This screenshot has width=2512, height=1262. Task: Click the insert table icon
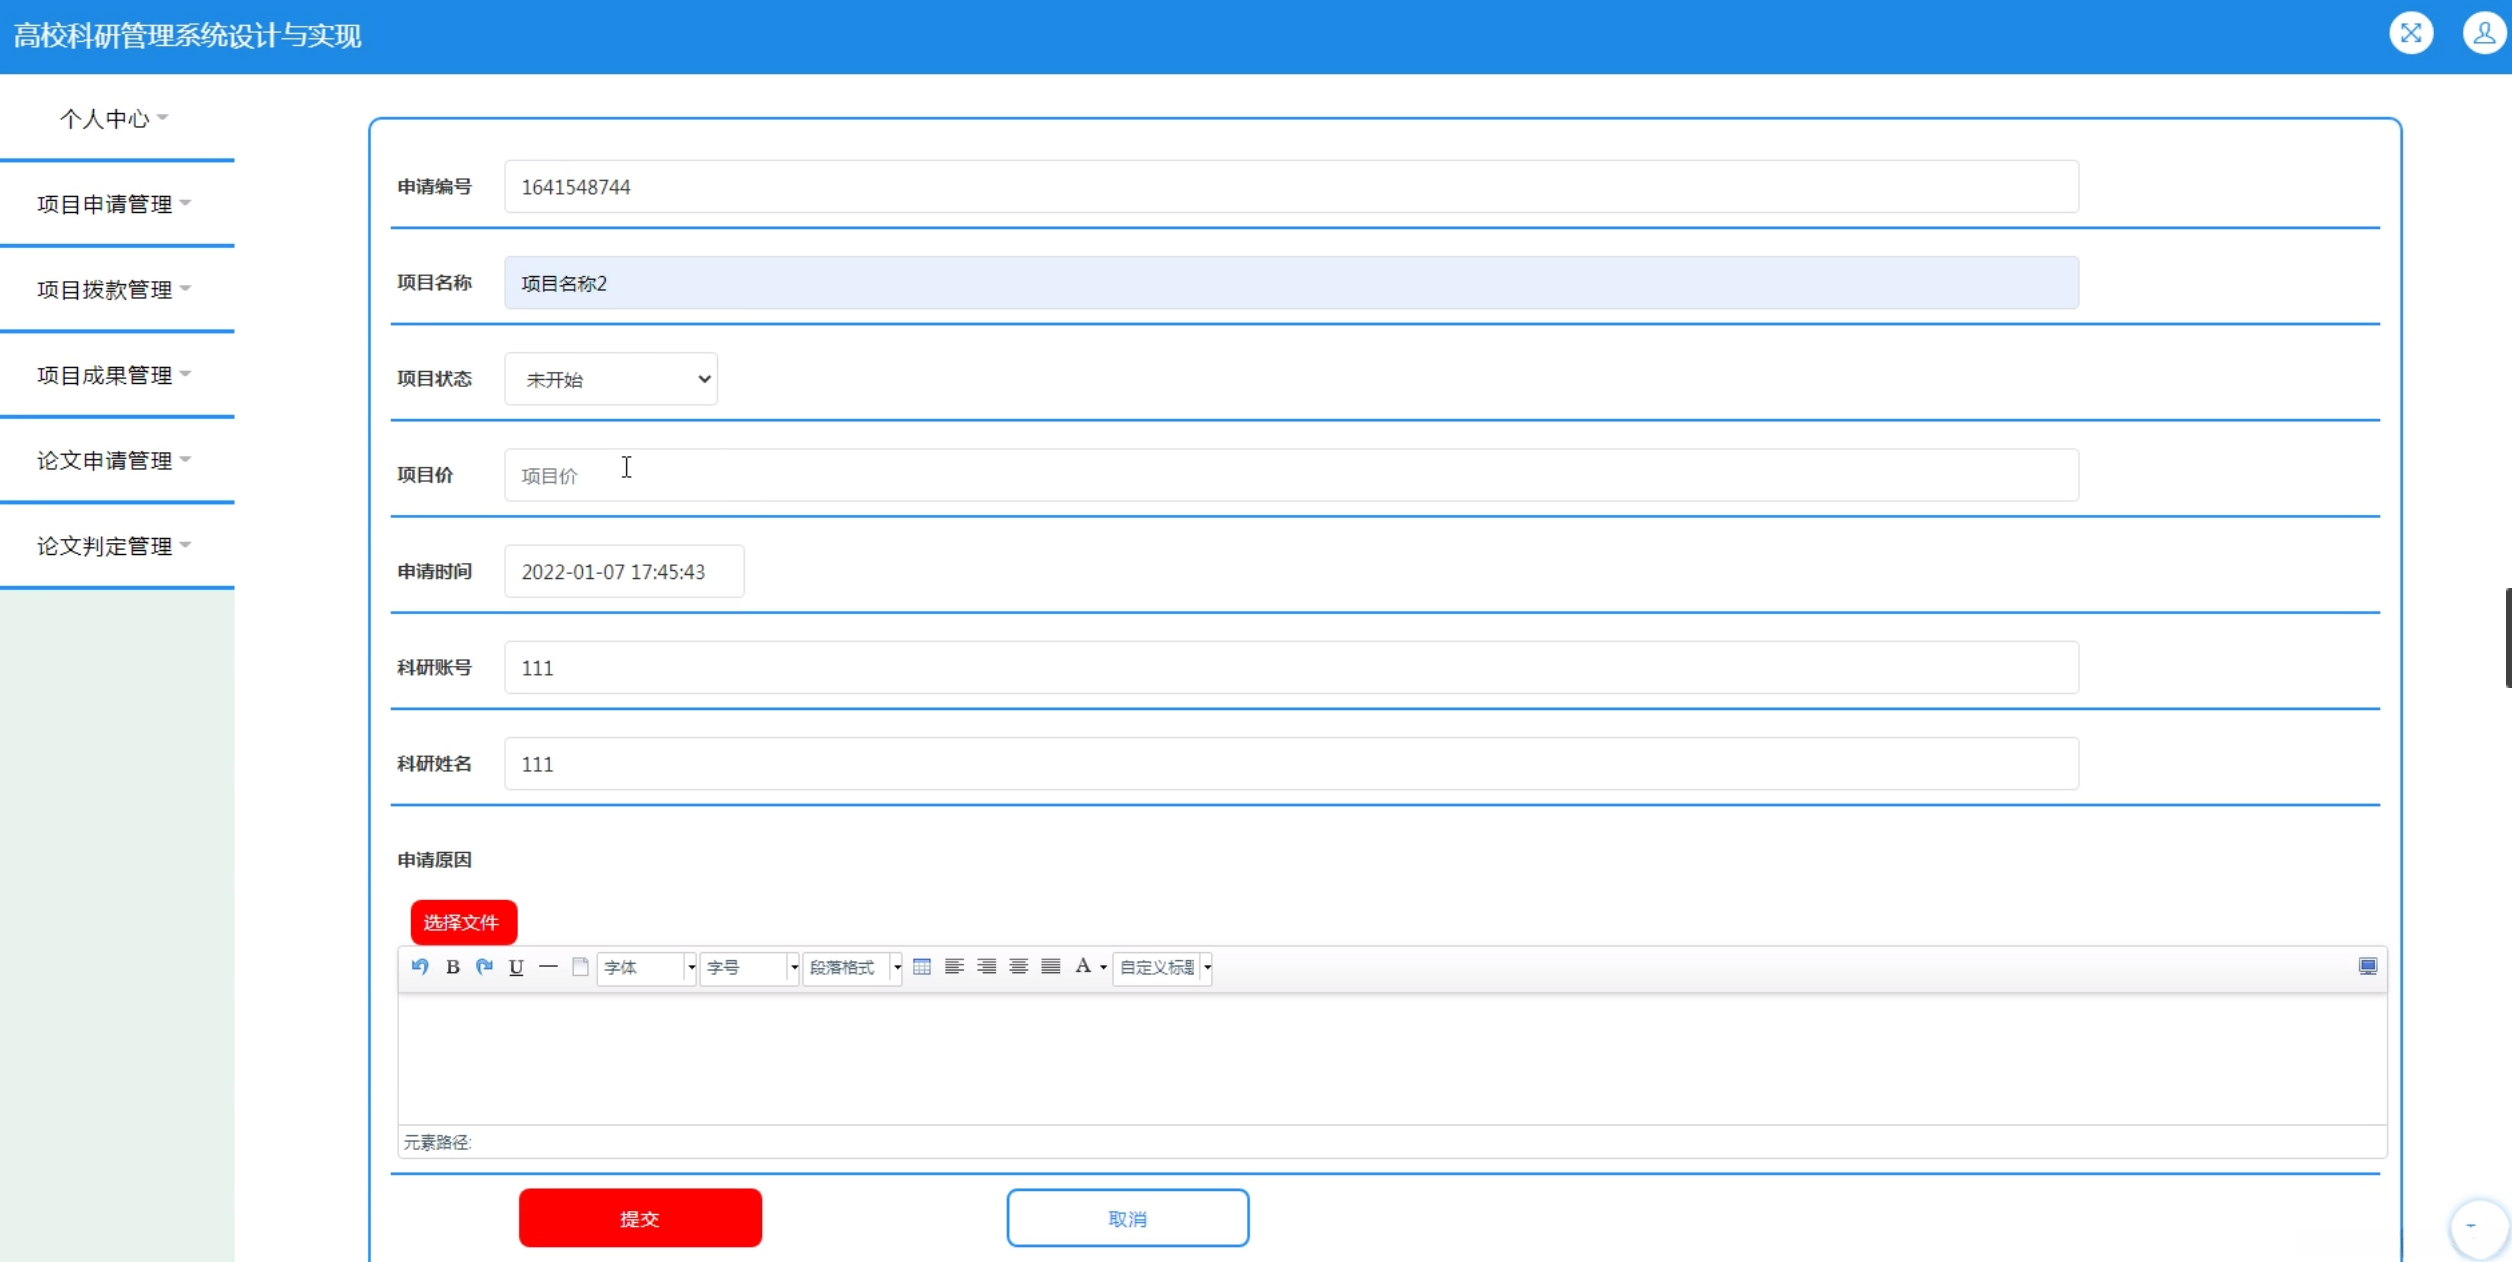(922, 967)
